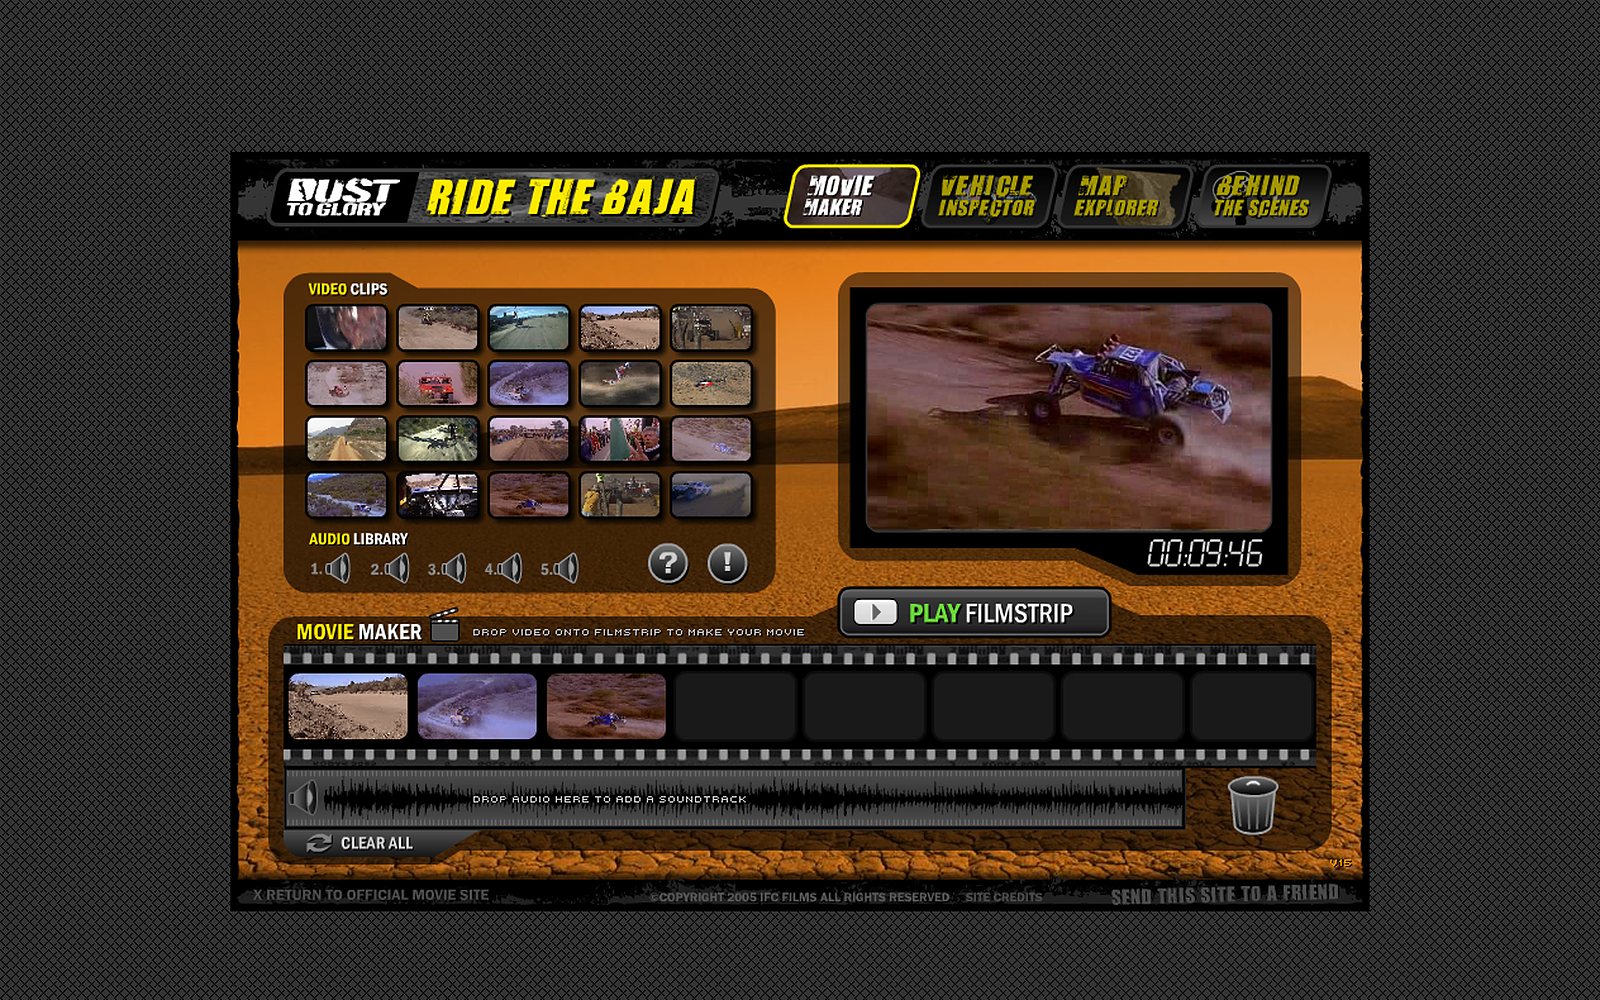Screen dimensions: 1600x1000
Task: Click the exclamation mark info button
Action: (x=727, y=563)
